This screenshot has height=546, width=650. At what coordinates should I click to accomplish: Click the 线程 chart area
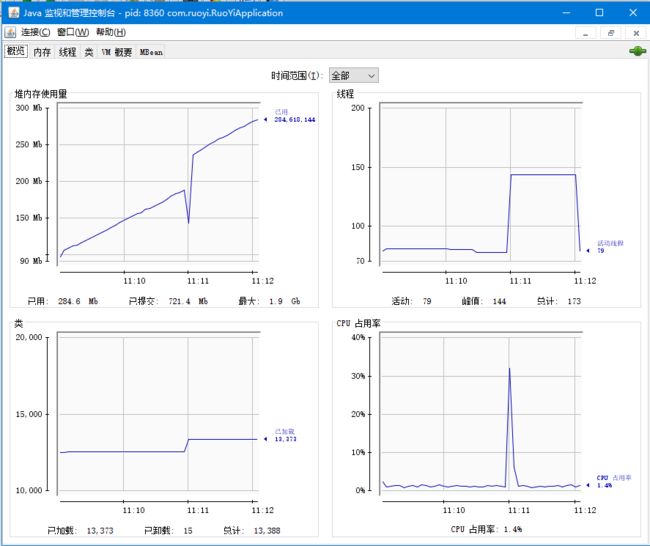(481, 182)
